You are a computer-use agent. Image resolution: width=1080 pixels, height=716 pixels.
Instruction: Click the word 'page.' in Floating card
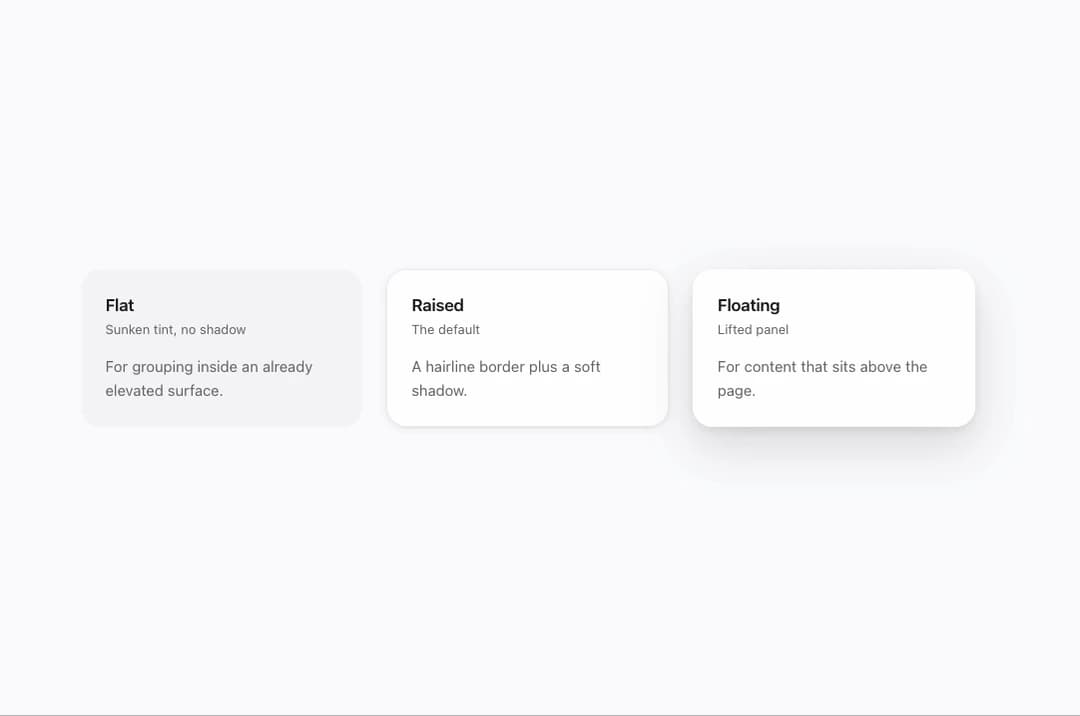[736, 390]
